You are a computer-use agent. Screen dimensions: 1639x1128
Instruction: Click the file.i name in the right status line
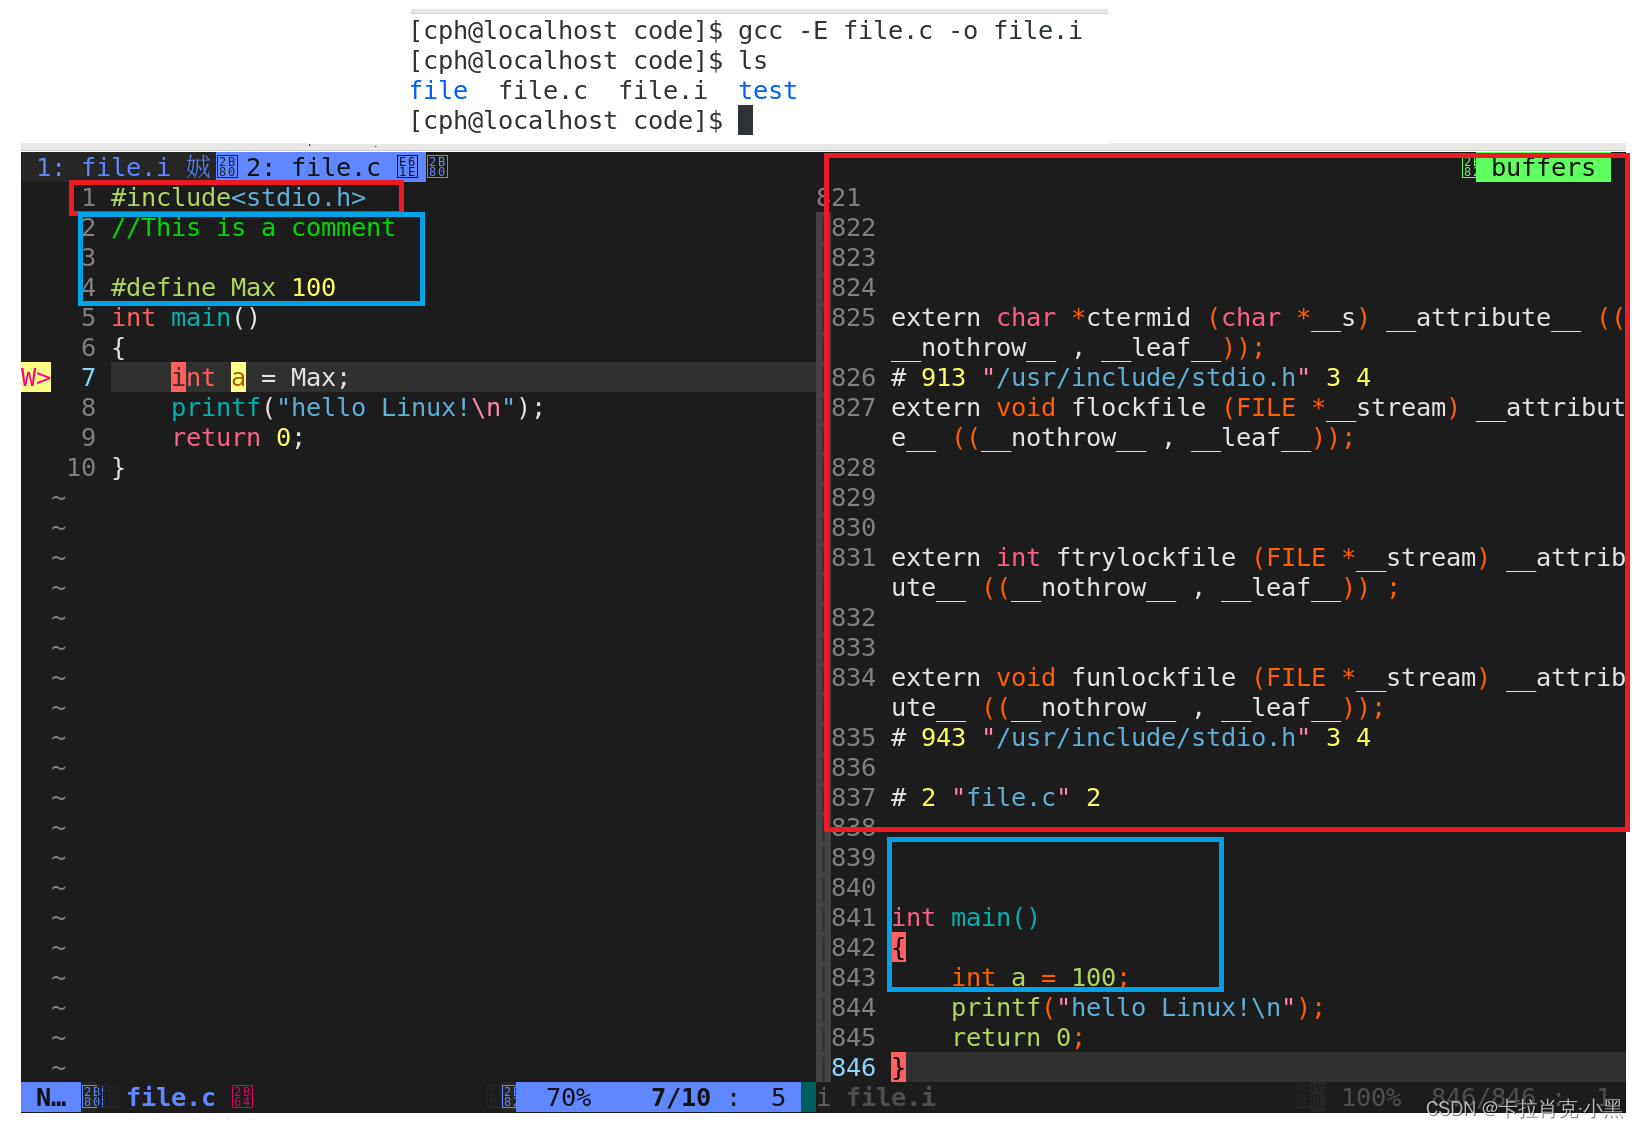tap(892, 1098)
